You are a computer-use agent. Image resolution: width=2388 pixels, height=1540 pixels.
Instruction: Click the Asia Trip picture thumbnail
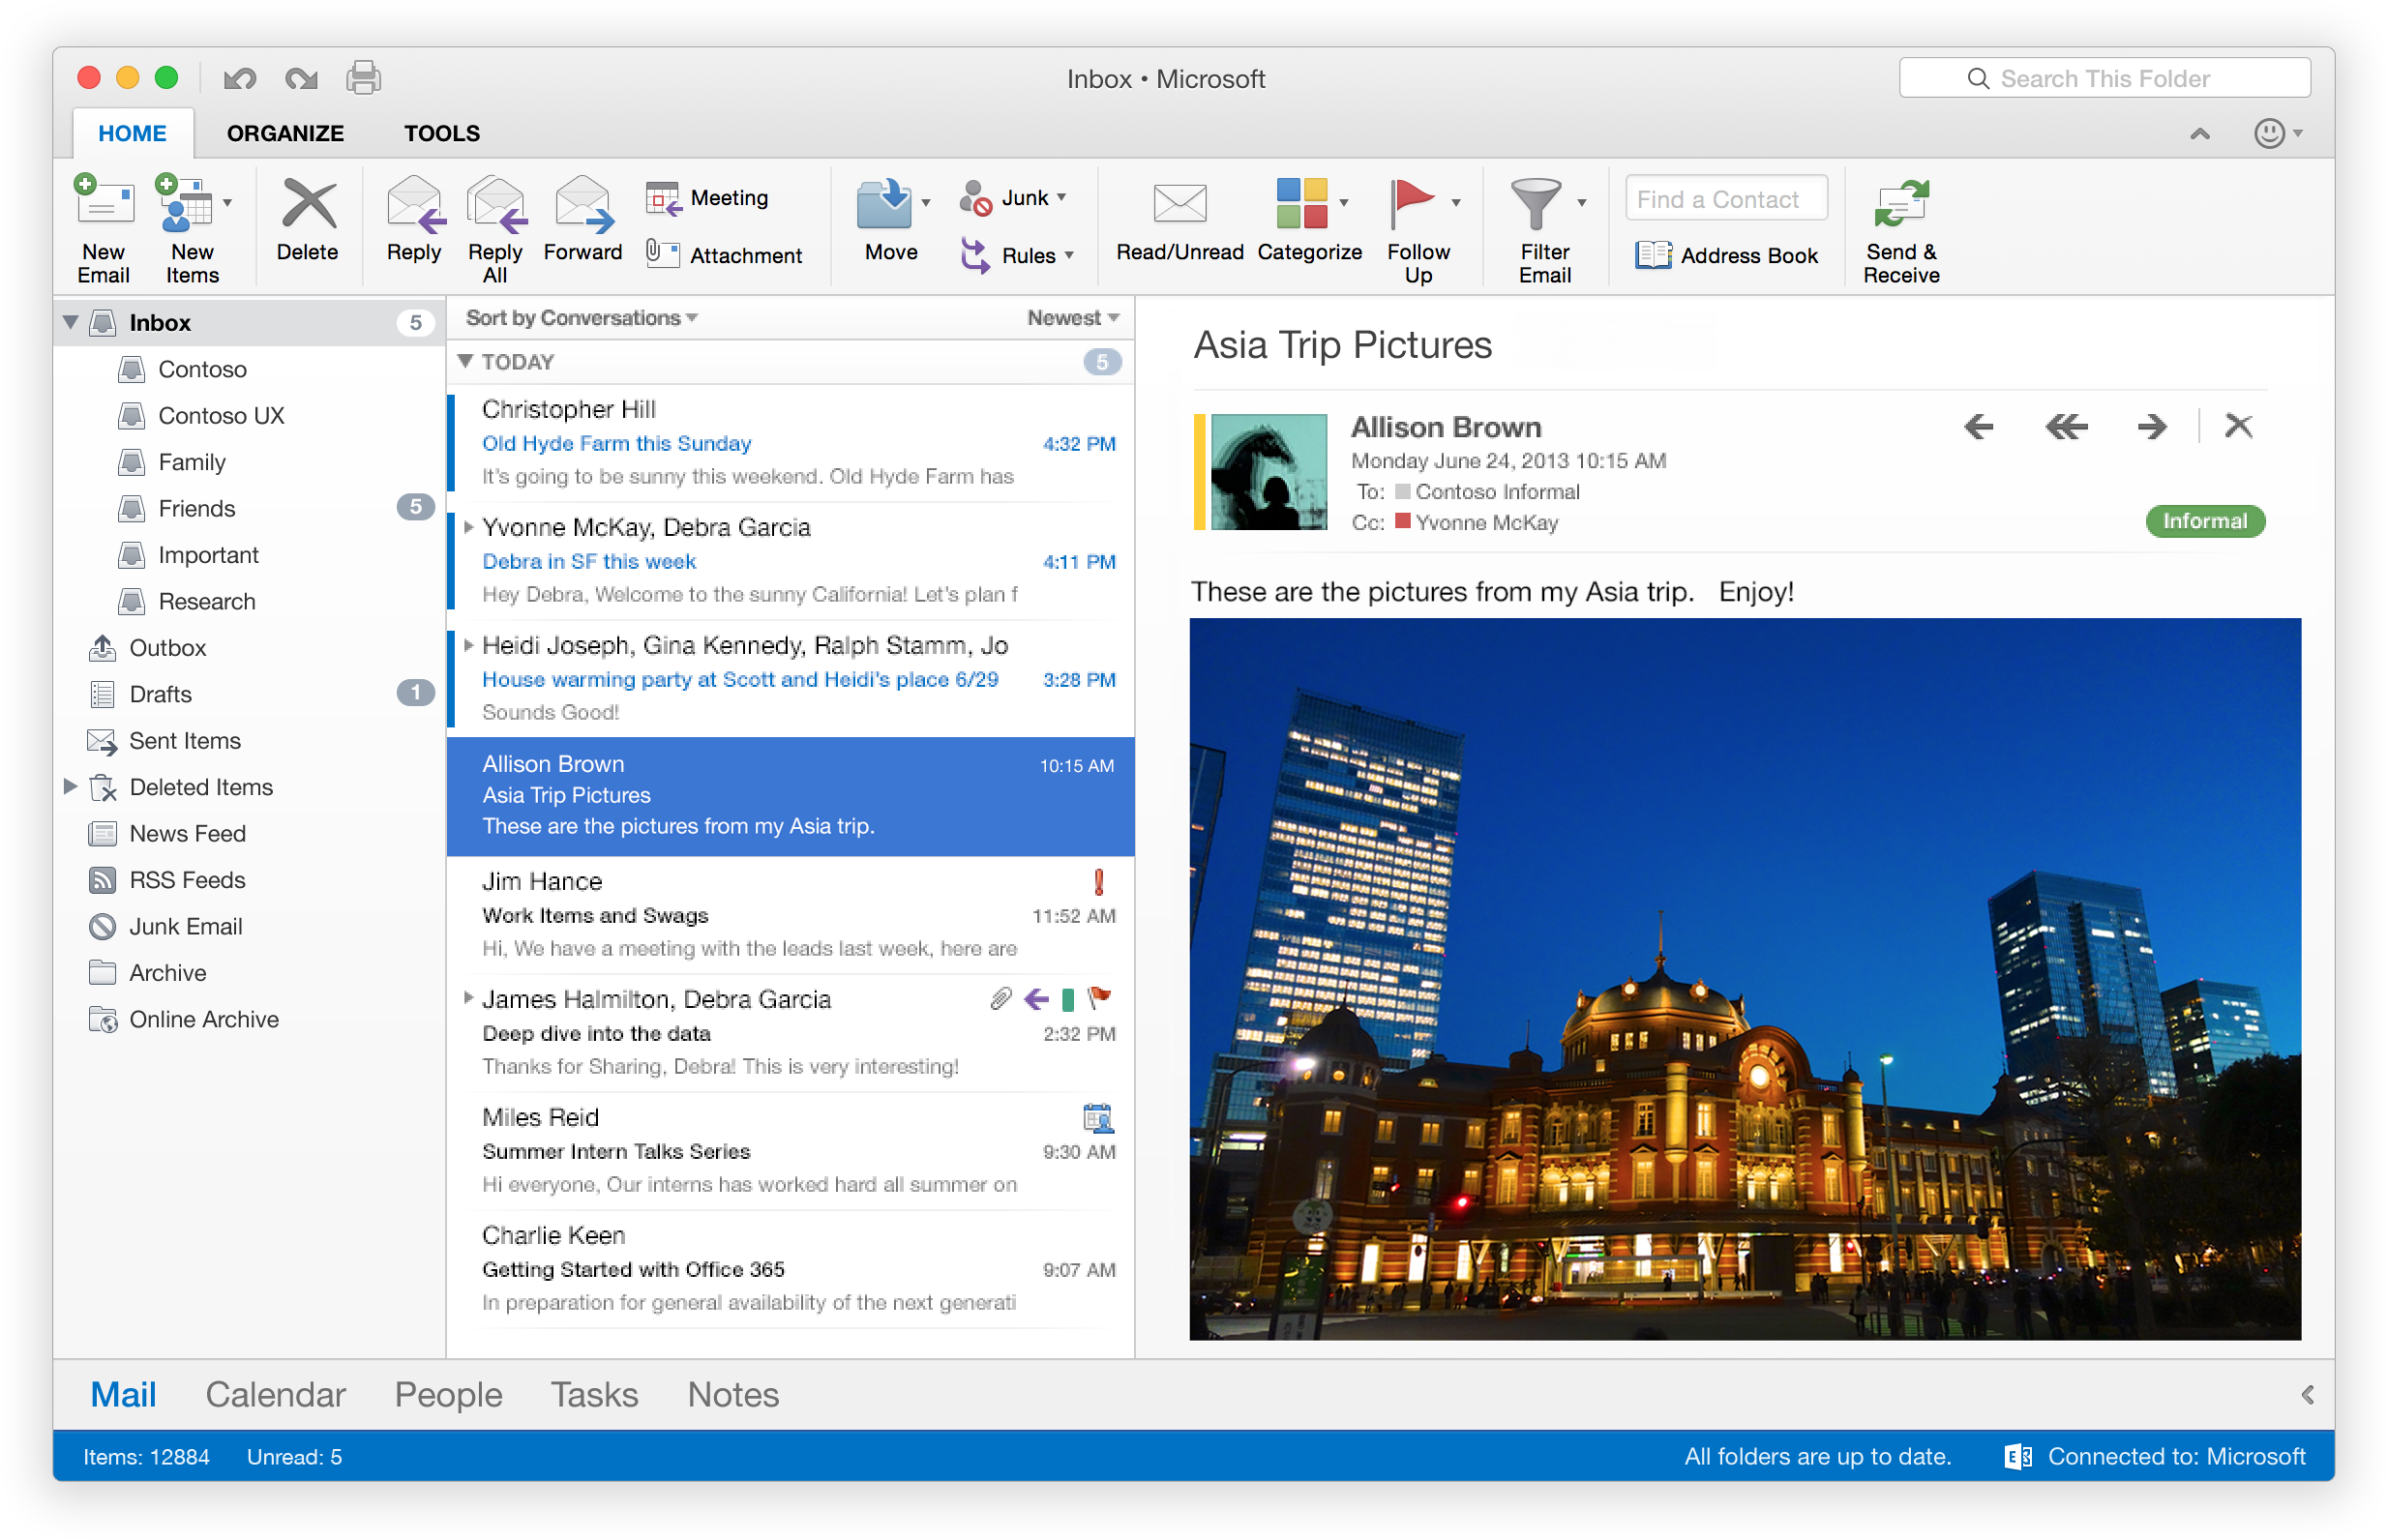point(1262,470)
